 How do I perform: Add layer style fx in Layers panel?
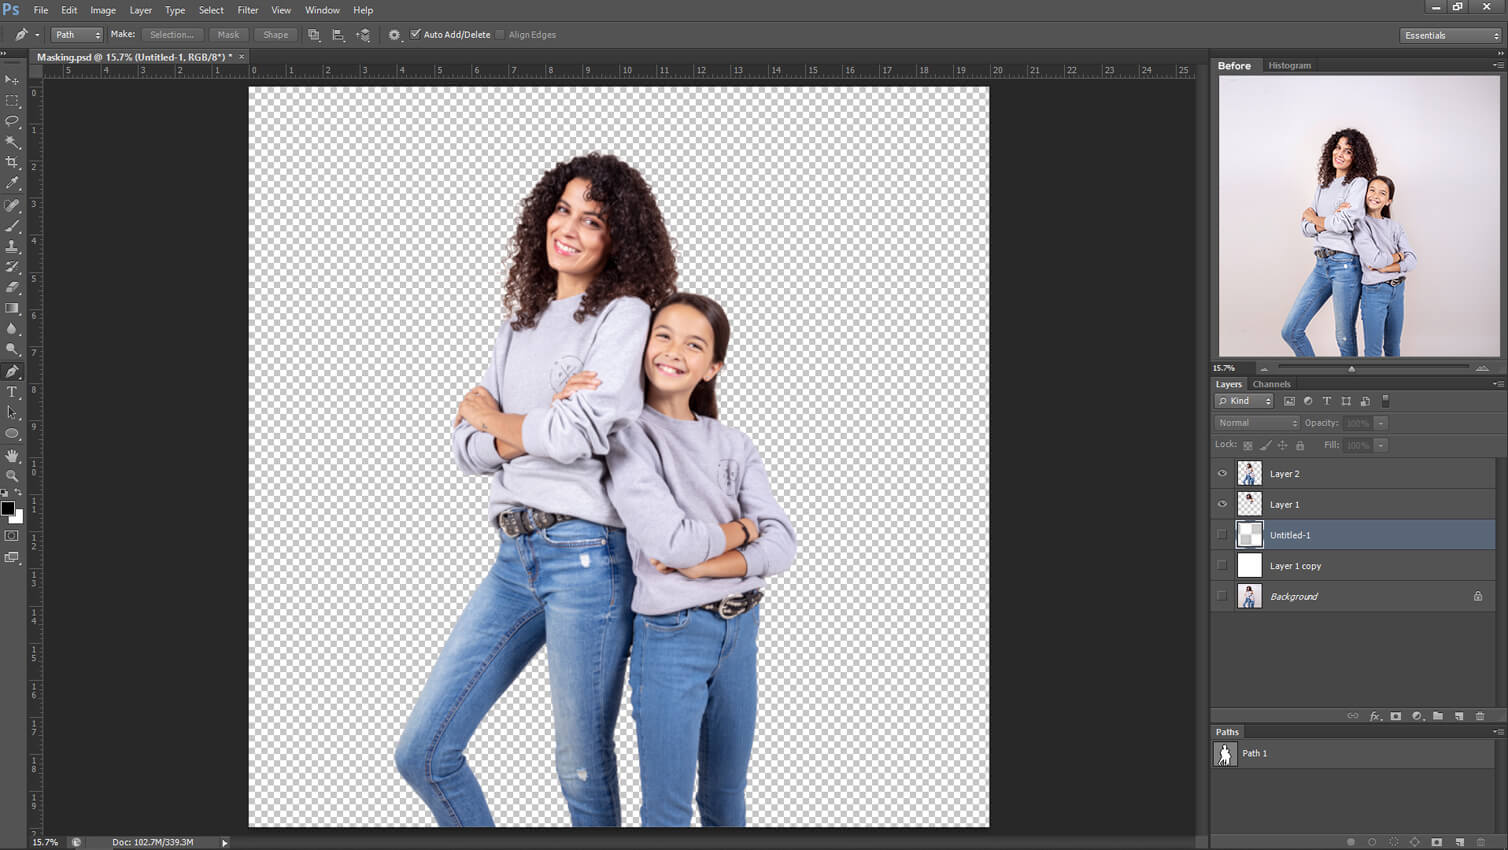tap(1375, 716)
